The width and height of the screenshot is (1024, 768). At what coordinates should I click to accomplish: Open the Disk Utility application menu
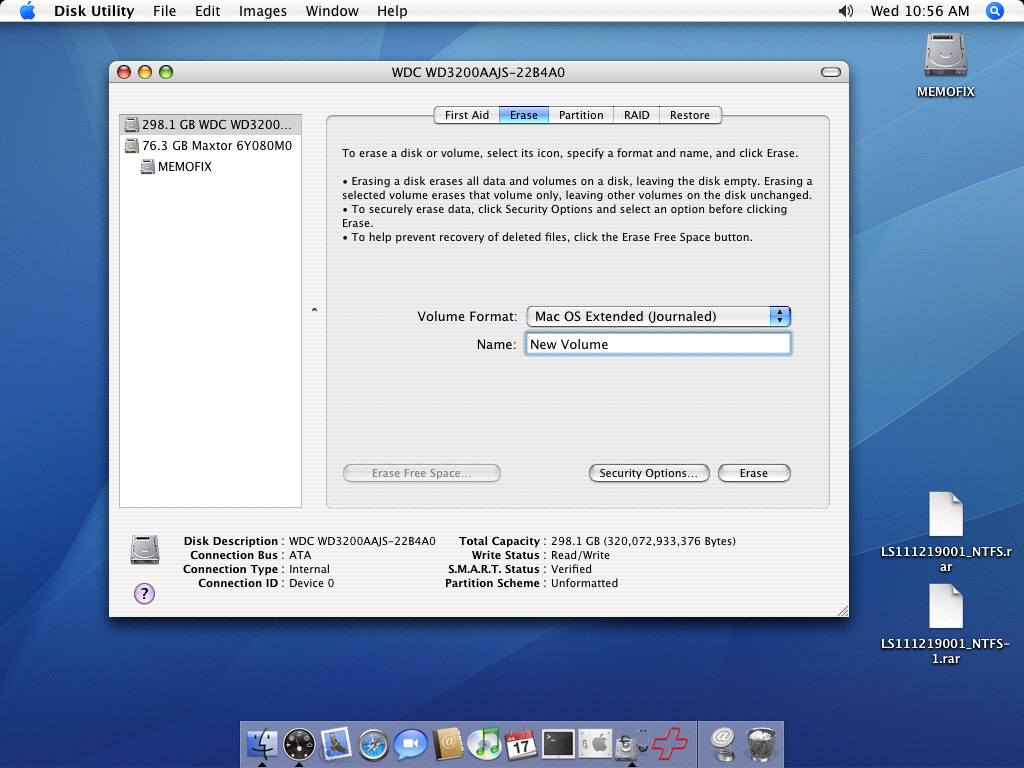94,11
